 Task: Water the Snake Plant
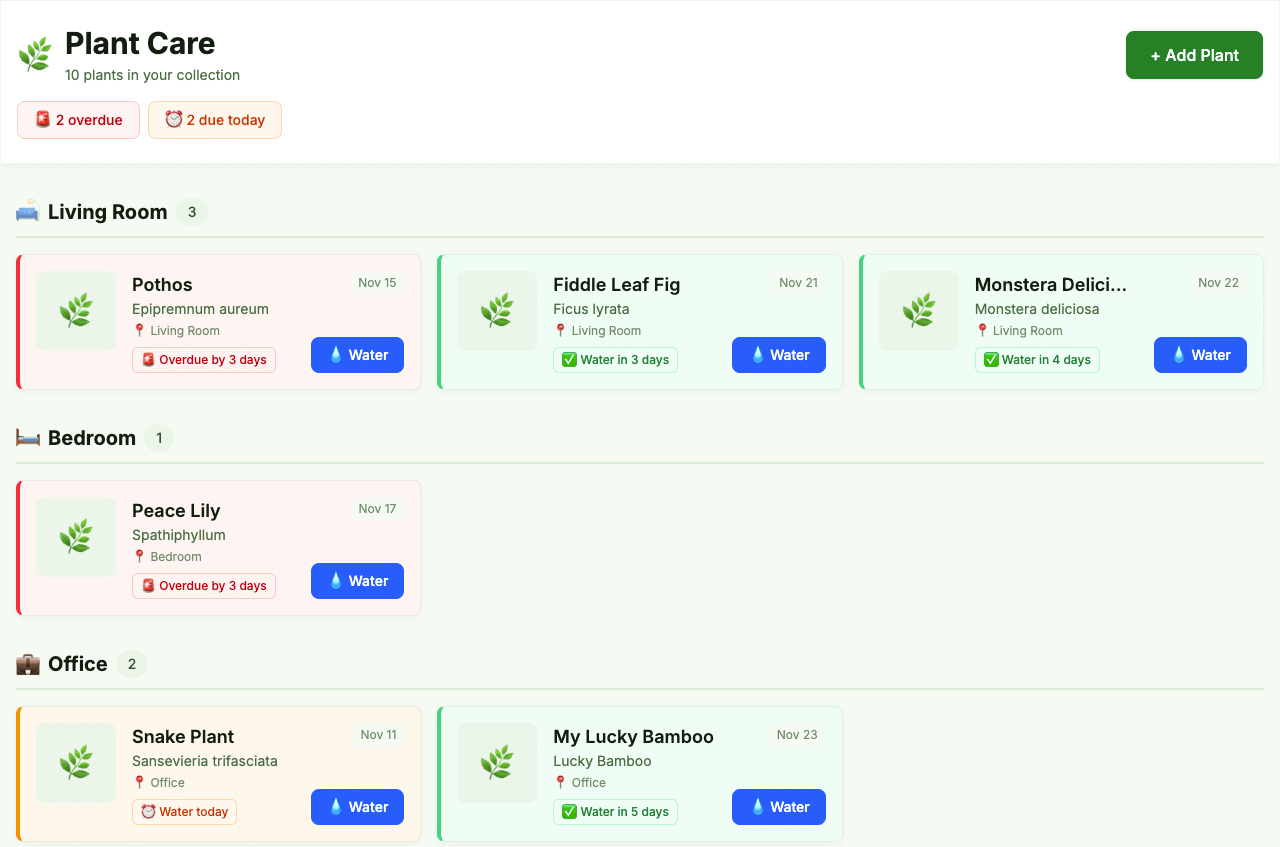coord(357,807)
